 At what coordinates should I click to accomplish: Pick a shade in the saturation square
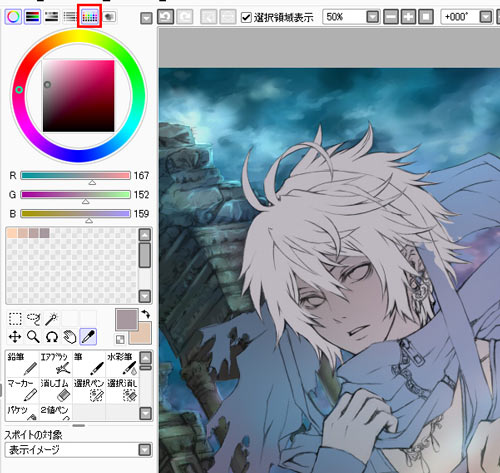[x=79, y=96]
